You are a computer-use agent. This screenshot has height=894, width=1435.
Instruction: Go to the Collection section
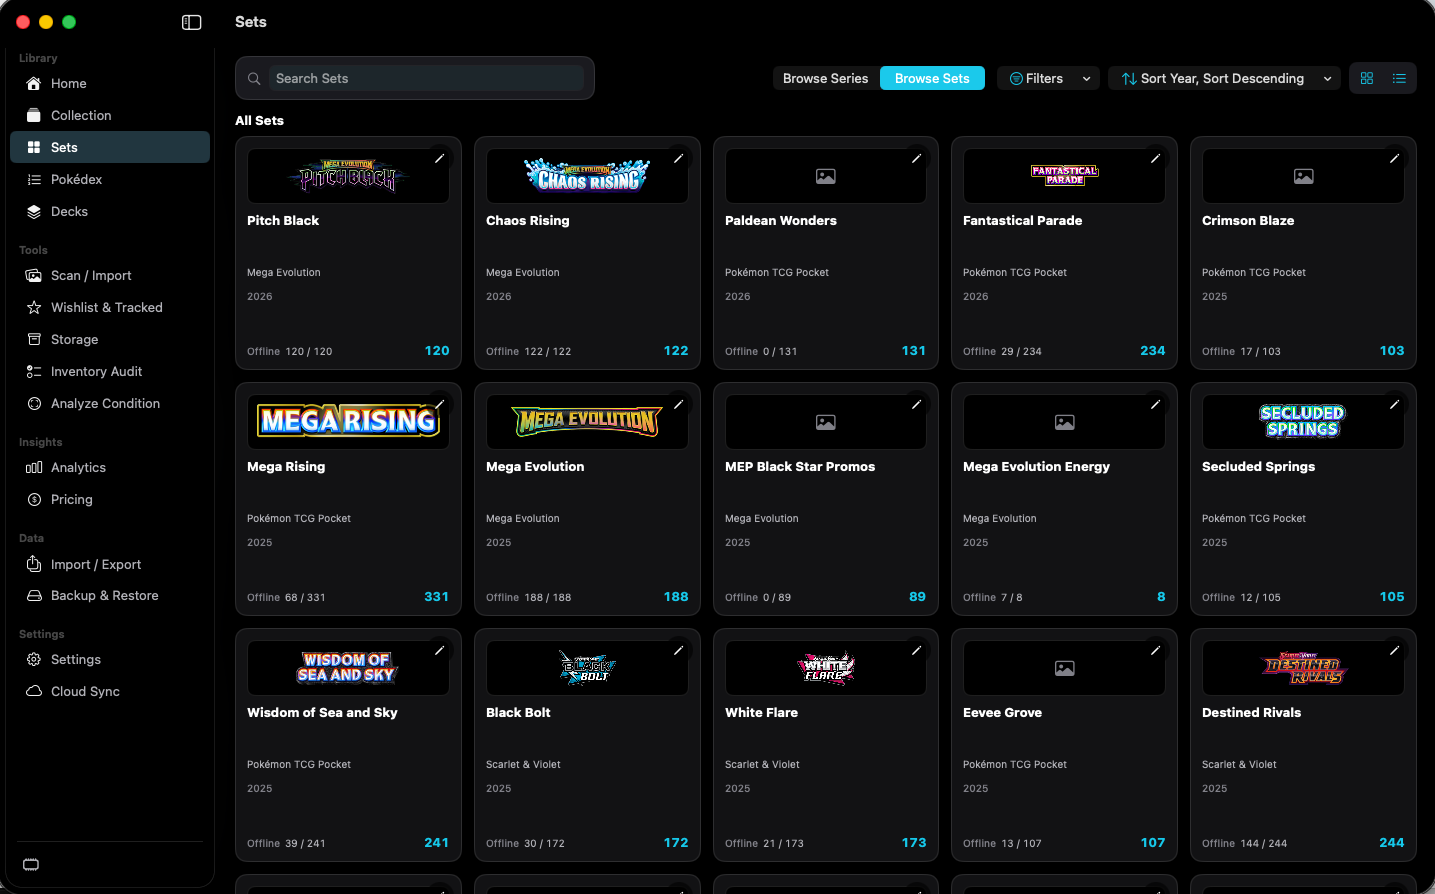(x=110, y=115)
